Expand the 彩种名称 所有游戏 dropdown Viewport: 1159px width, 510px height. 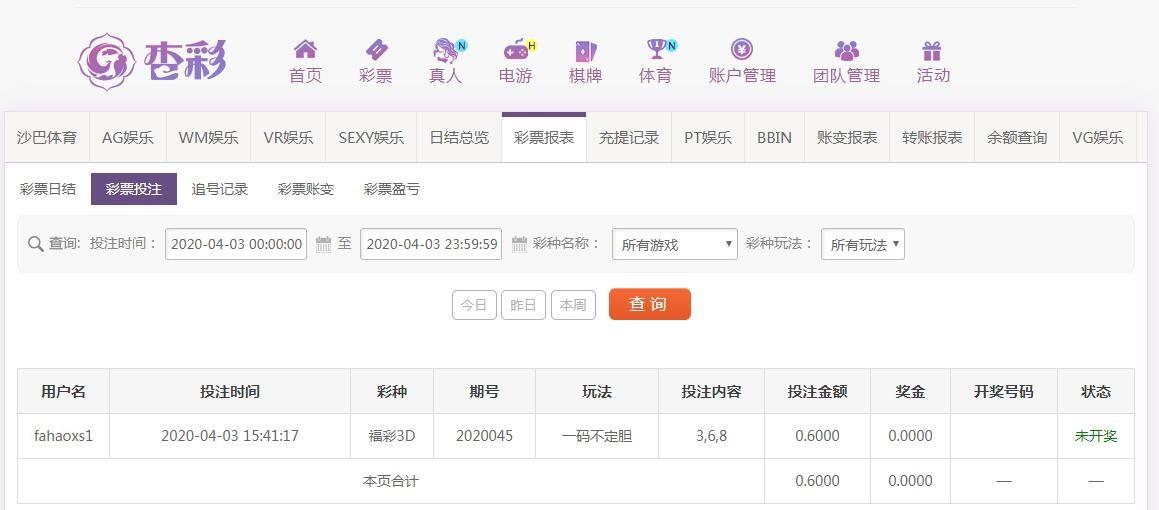tap(675, 244)
